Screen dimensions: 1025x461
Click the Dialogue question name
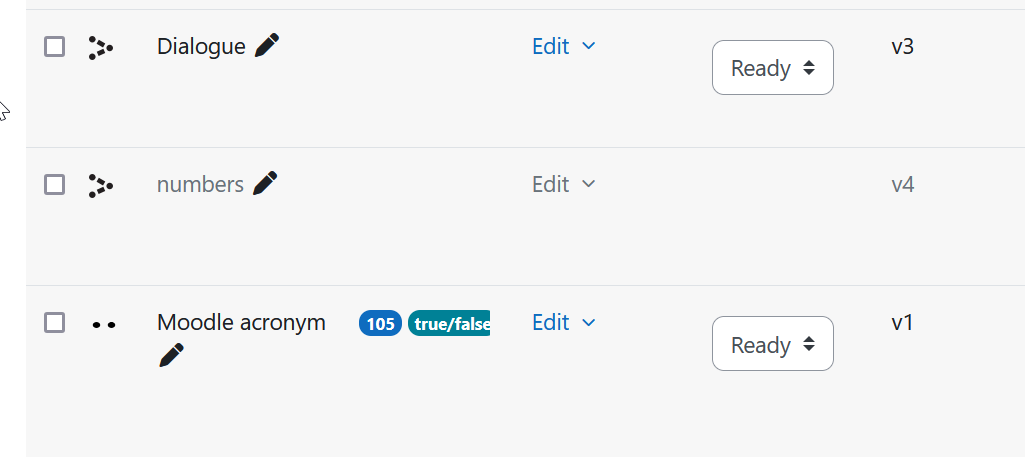(201, 46)
